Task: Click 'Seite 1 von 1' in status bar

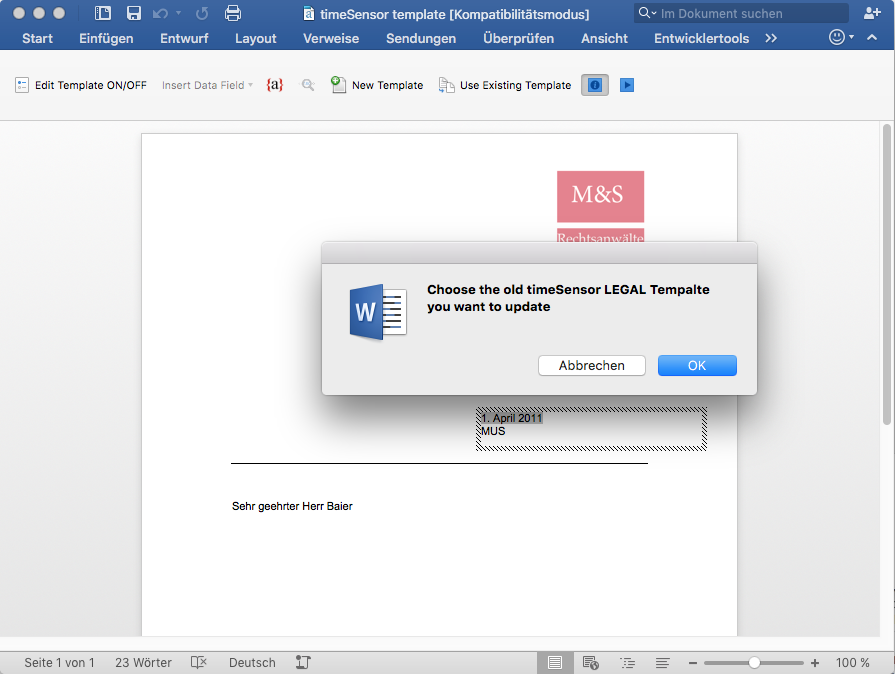Action: coord(59,663)
